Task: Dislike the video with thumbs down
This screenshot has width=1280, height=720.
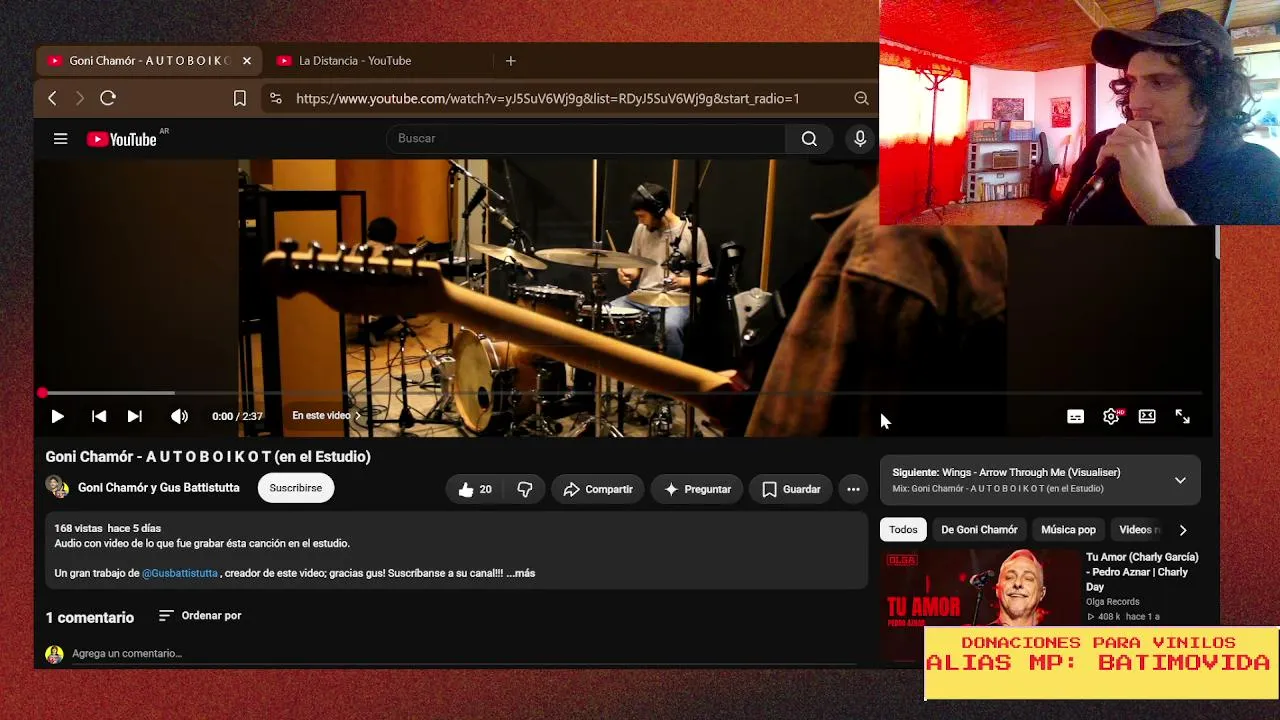Action: pos(525,489)
